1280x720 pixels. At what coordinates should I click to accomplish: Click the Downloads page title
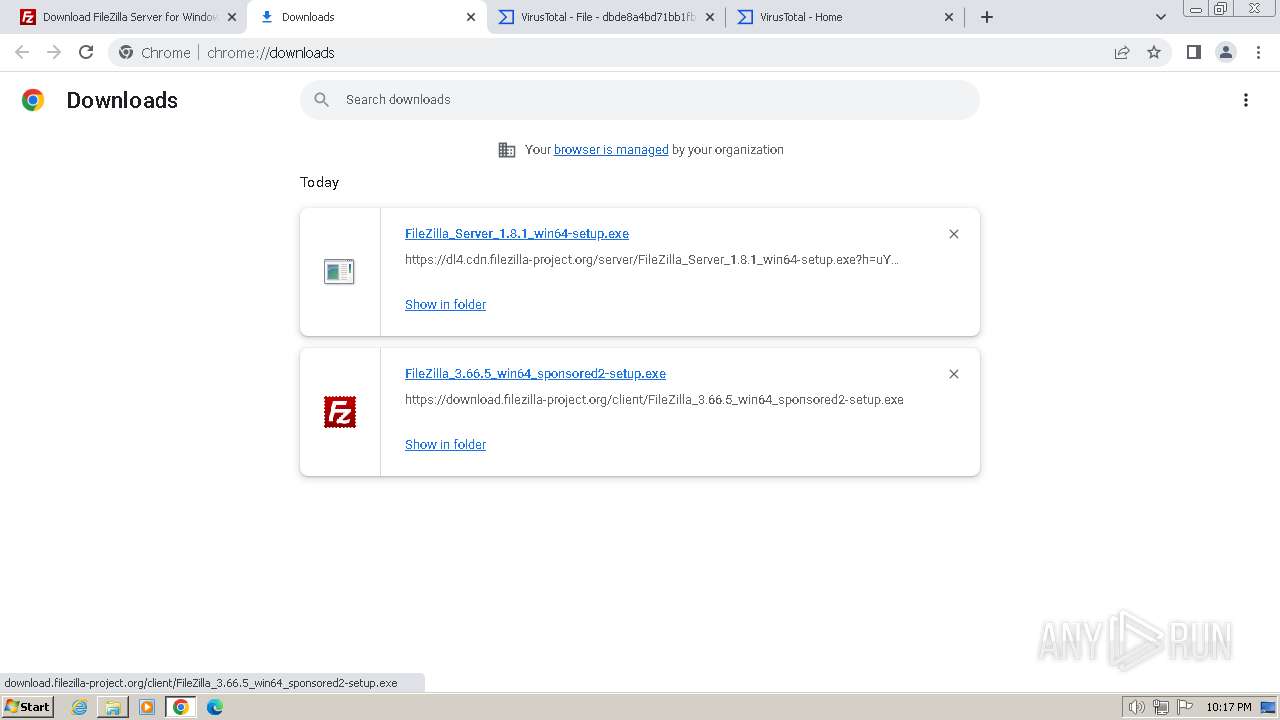122,100
